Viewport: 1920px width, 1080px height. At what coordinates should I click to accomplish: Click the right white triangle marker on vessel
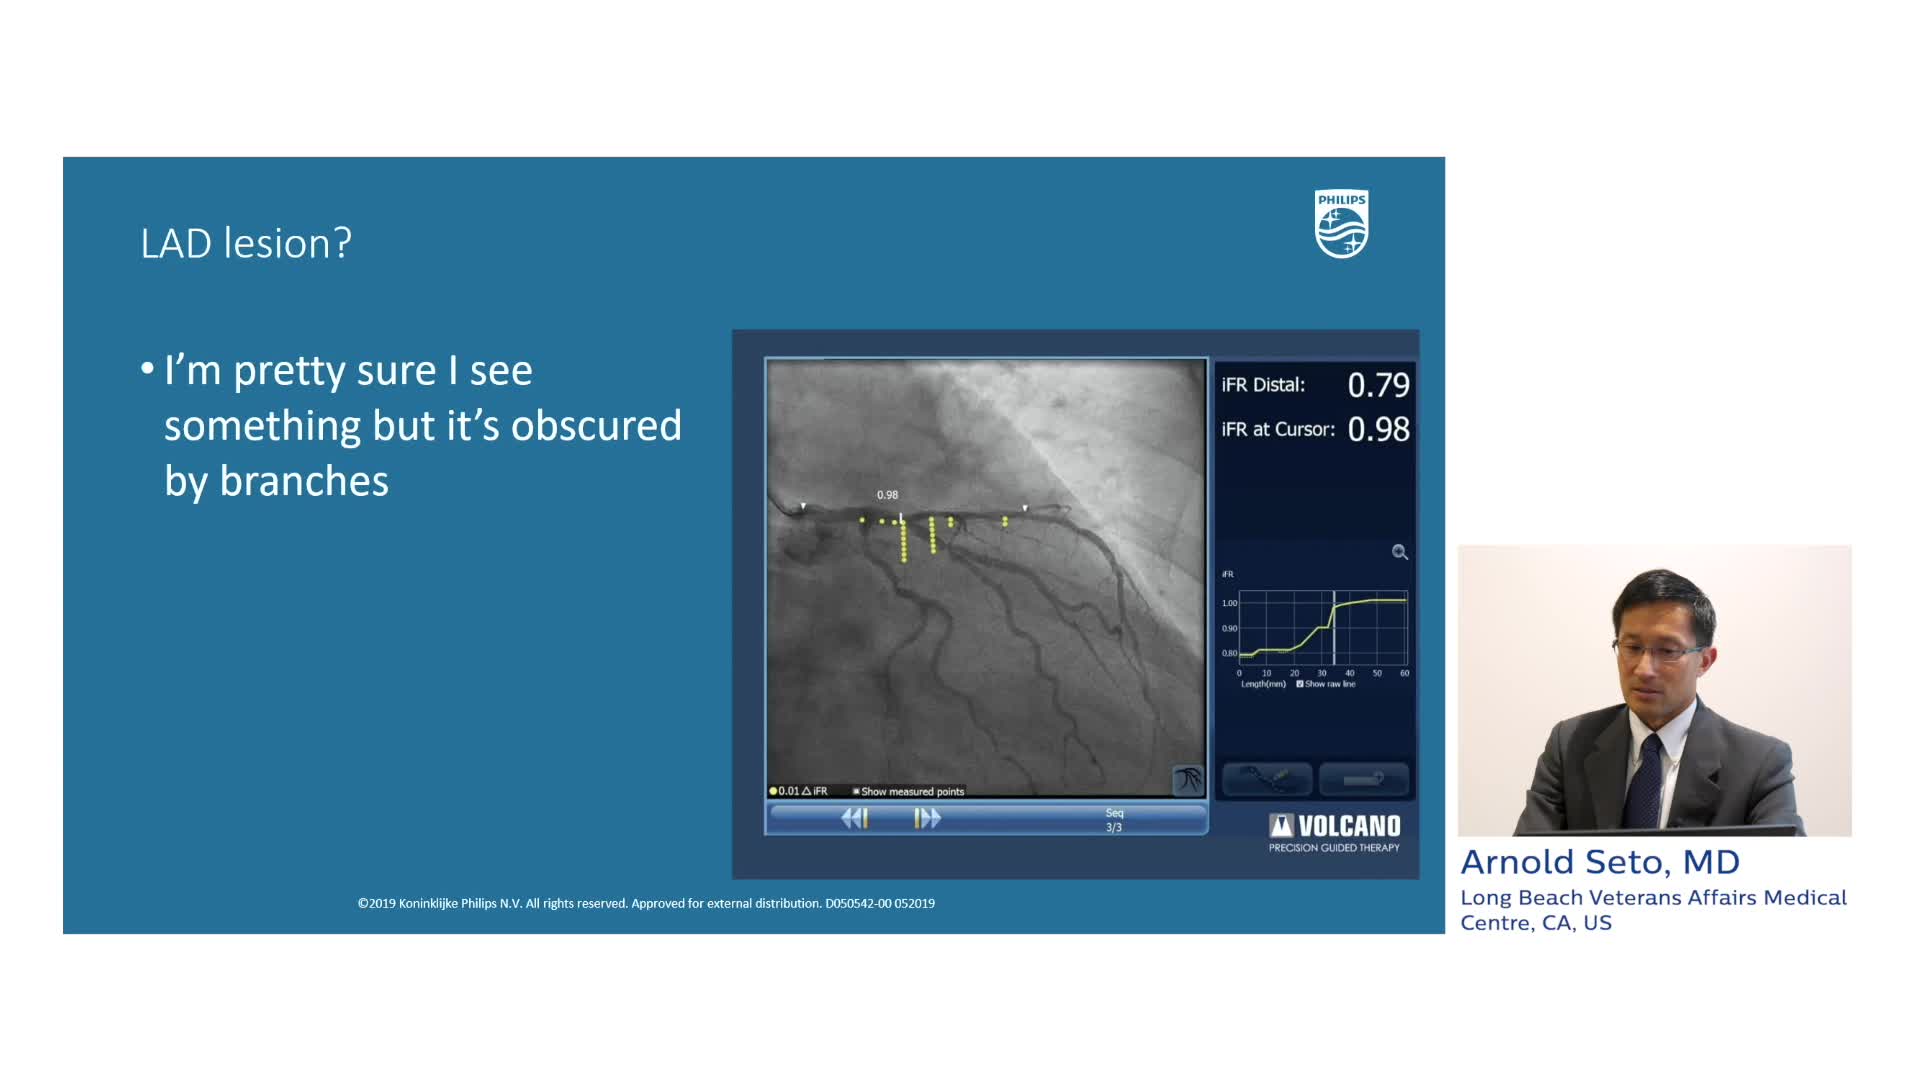(1025, 508)
